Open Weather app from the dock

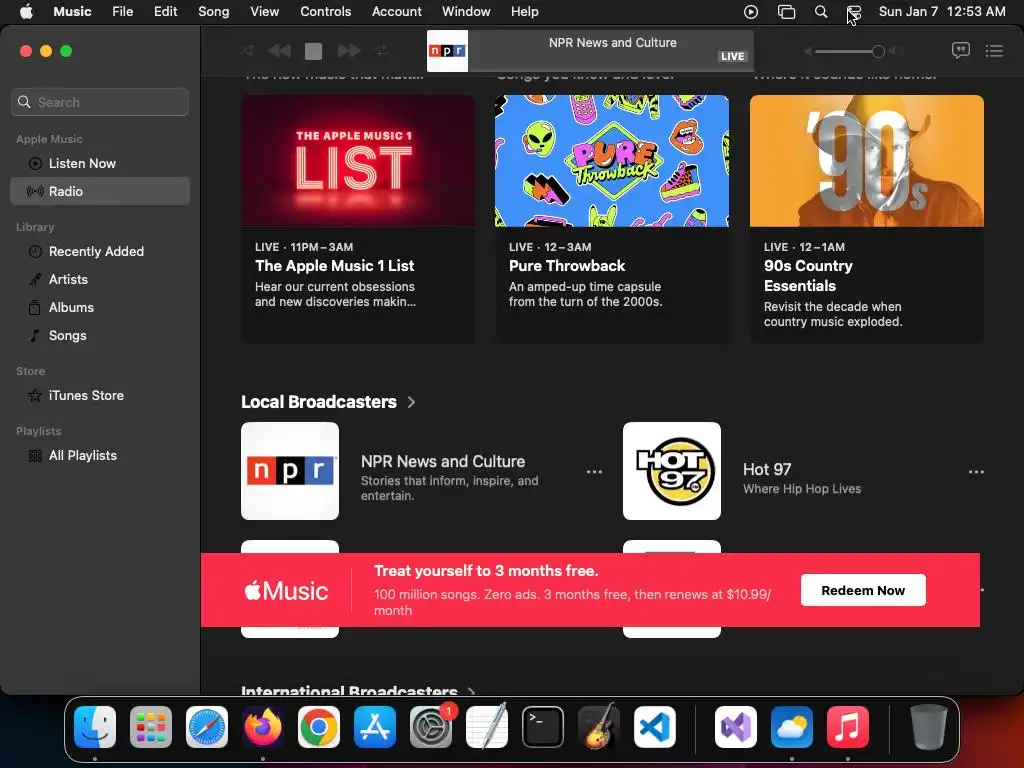792,727
